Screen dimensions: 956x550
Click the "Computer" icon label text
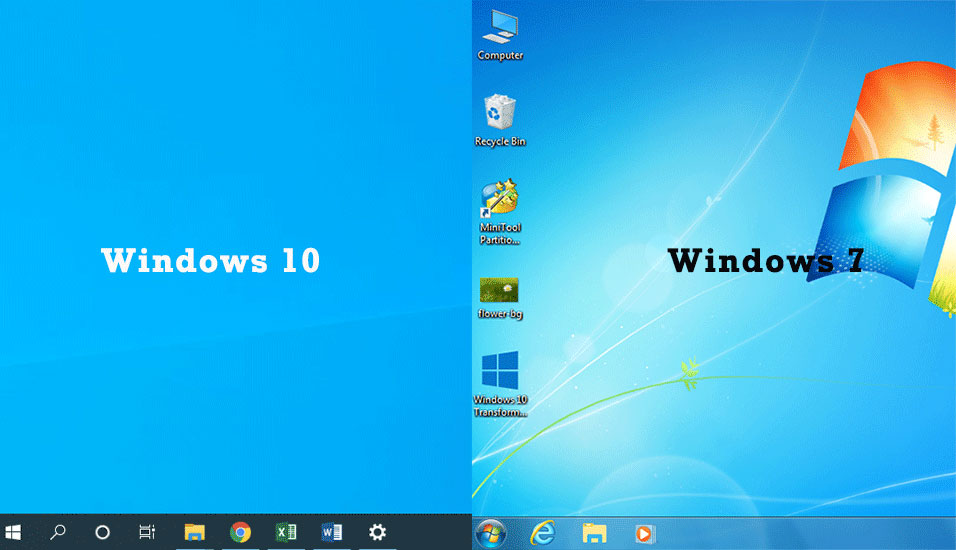point(500,55)
